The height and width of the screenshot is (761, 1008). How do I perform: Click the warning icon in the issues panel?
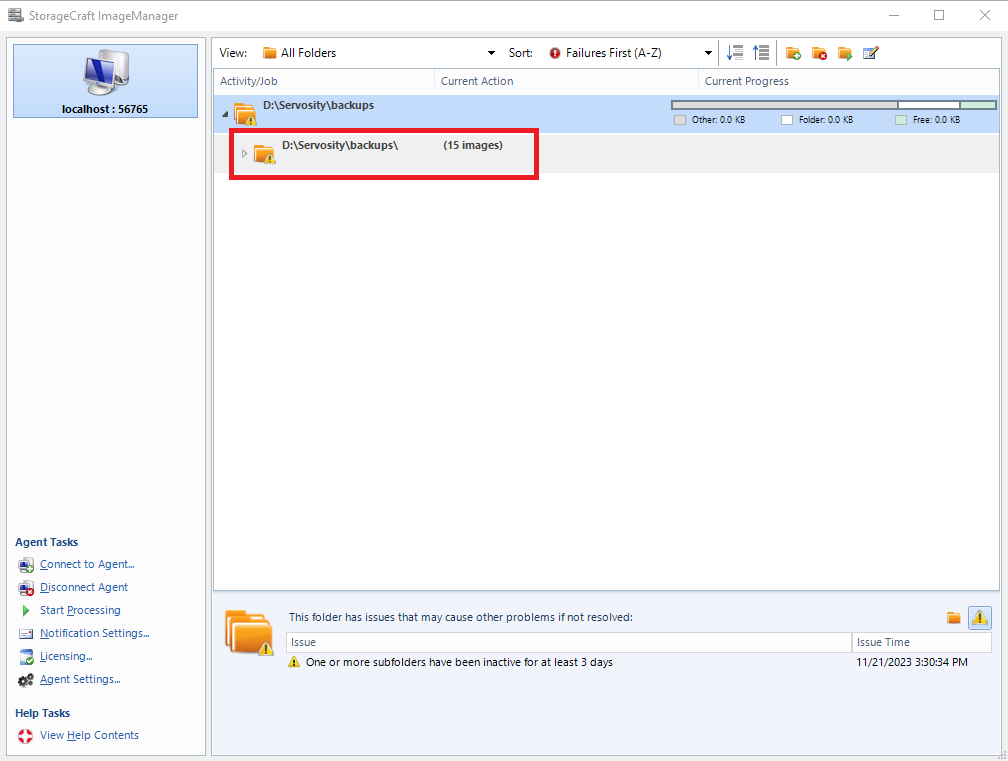[x=979, y=617]
